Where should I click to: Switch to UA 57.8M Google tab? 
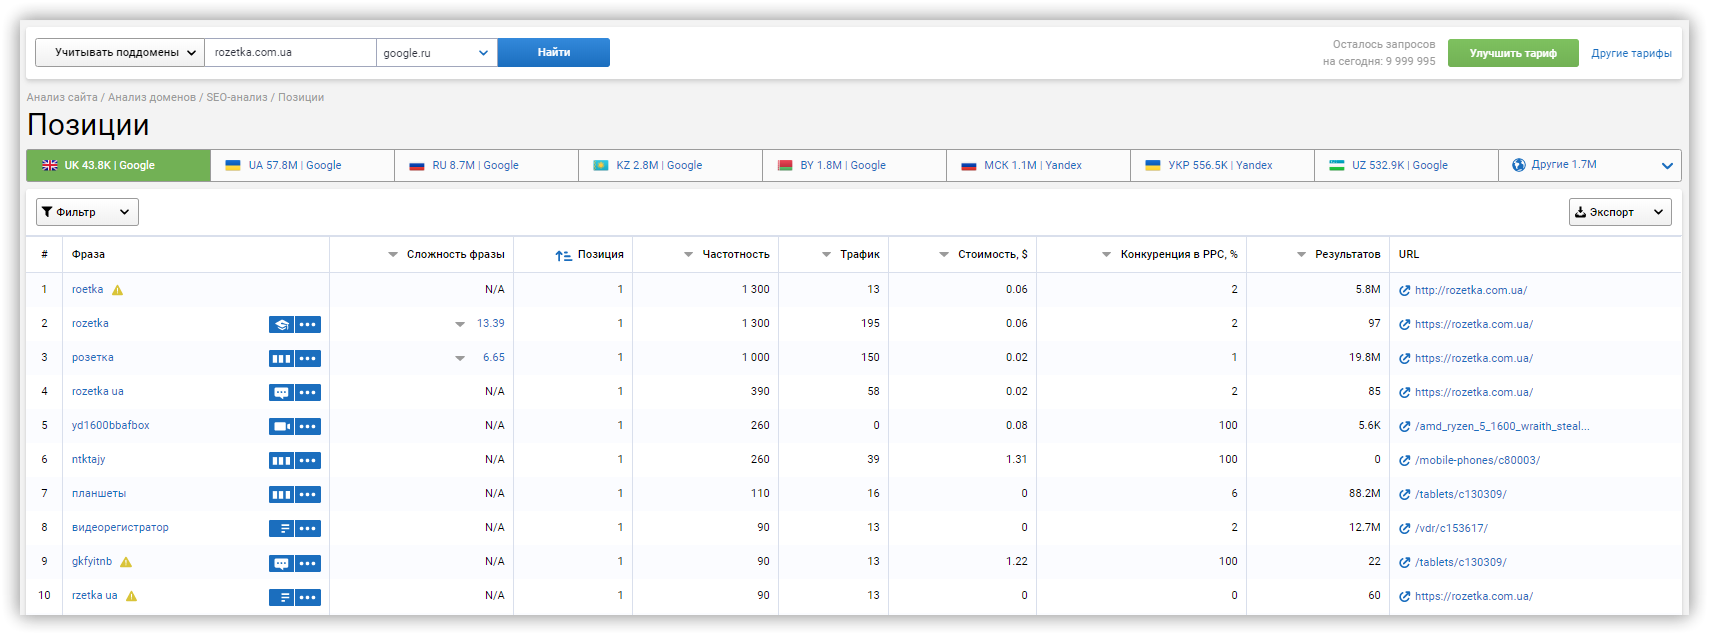coord(303,165)
